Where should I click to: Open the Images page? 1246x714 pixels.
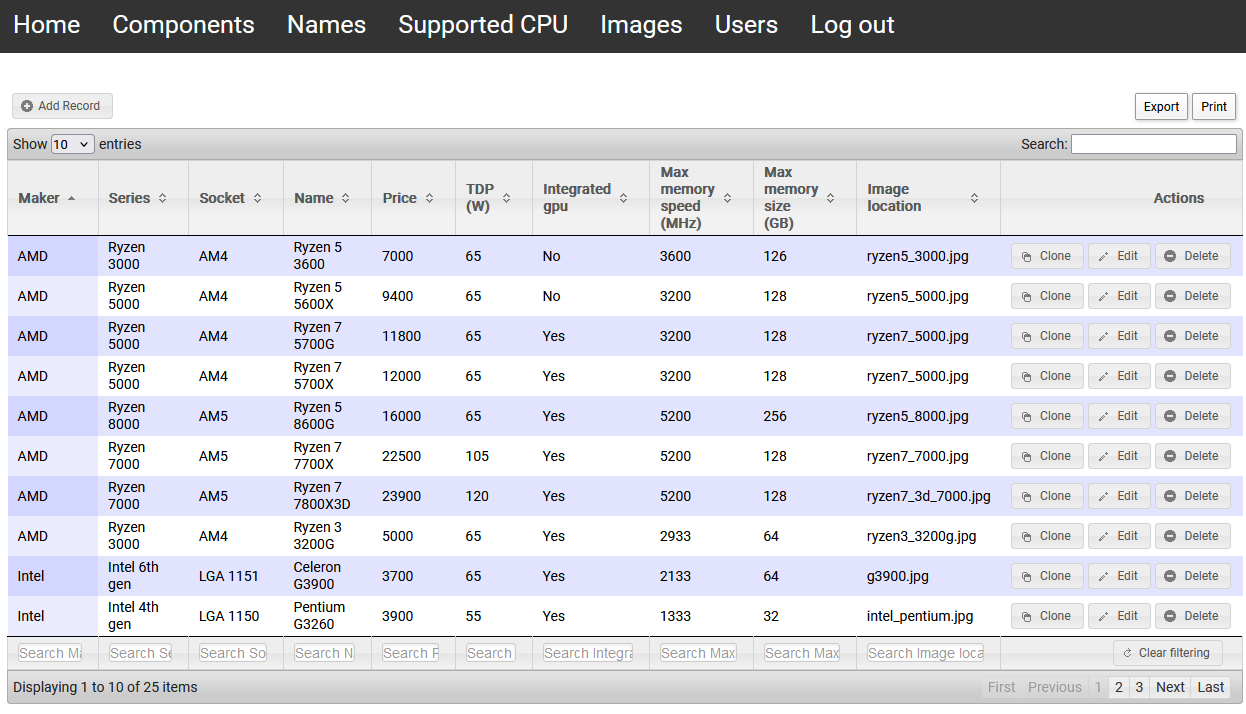click(x=641, y=25)
